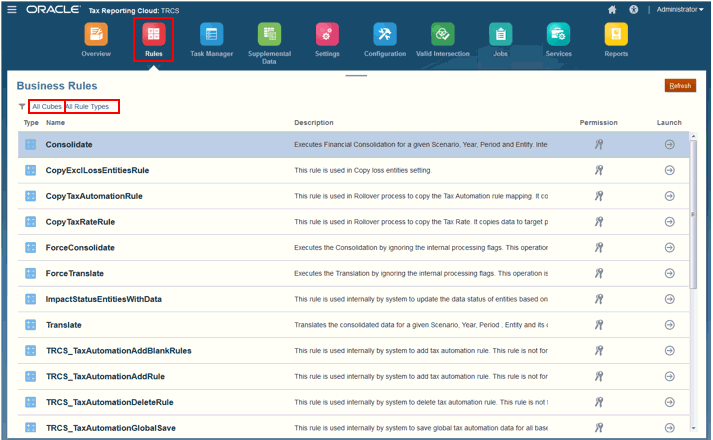Open the Task Manager icon
The width and height of the screenshot is (713, 440).
coord(211,34)
